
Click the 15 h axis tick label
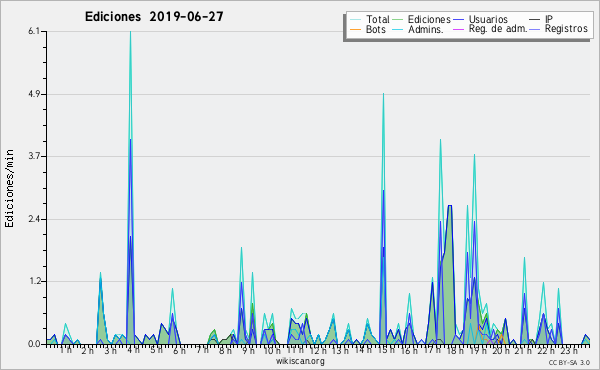pos(386,350)
